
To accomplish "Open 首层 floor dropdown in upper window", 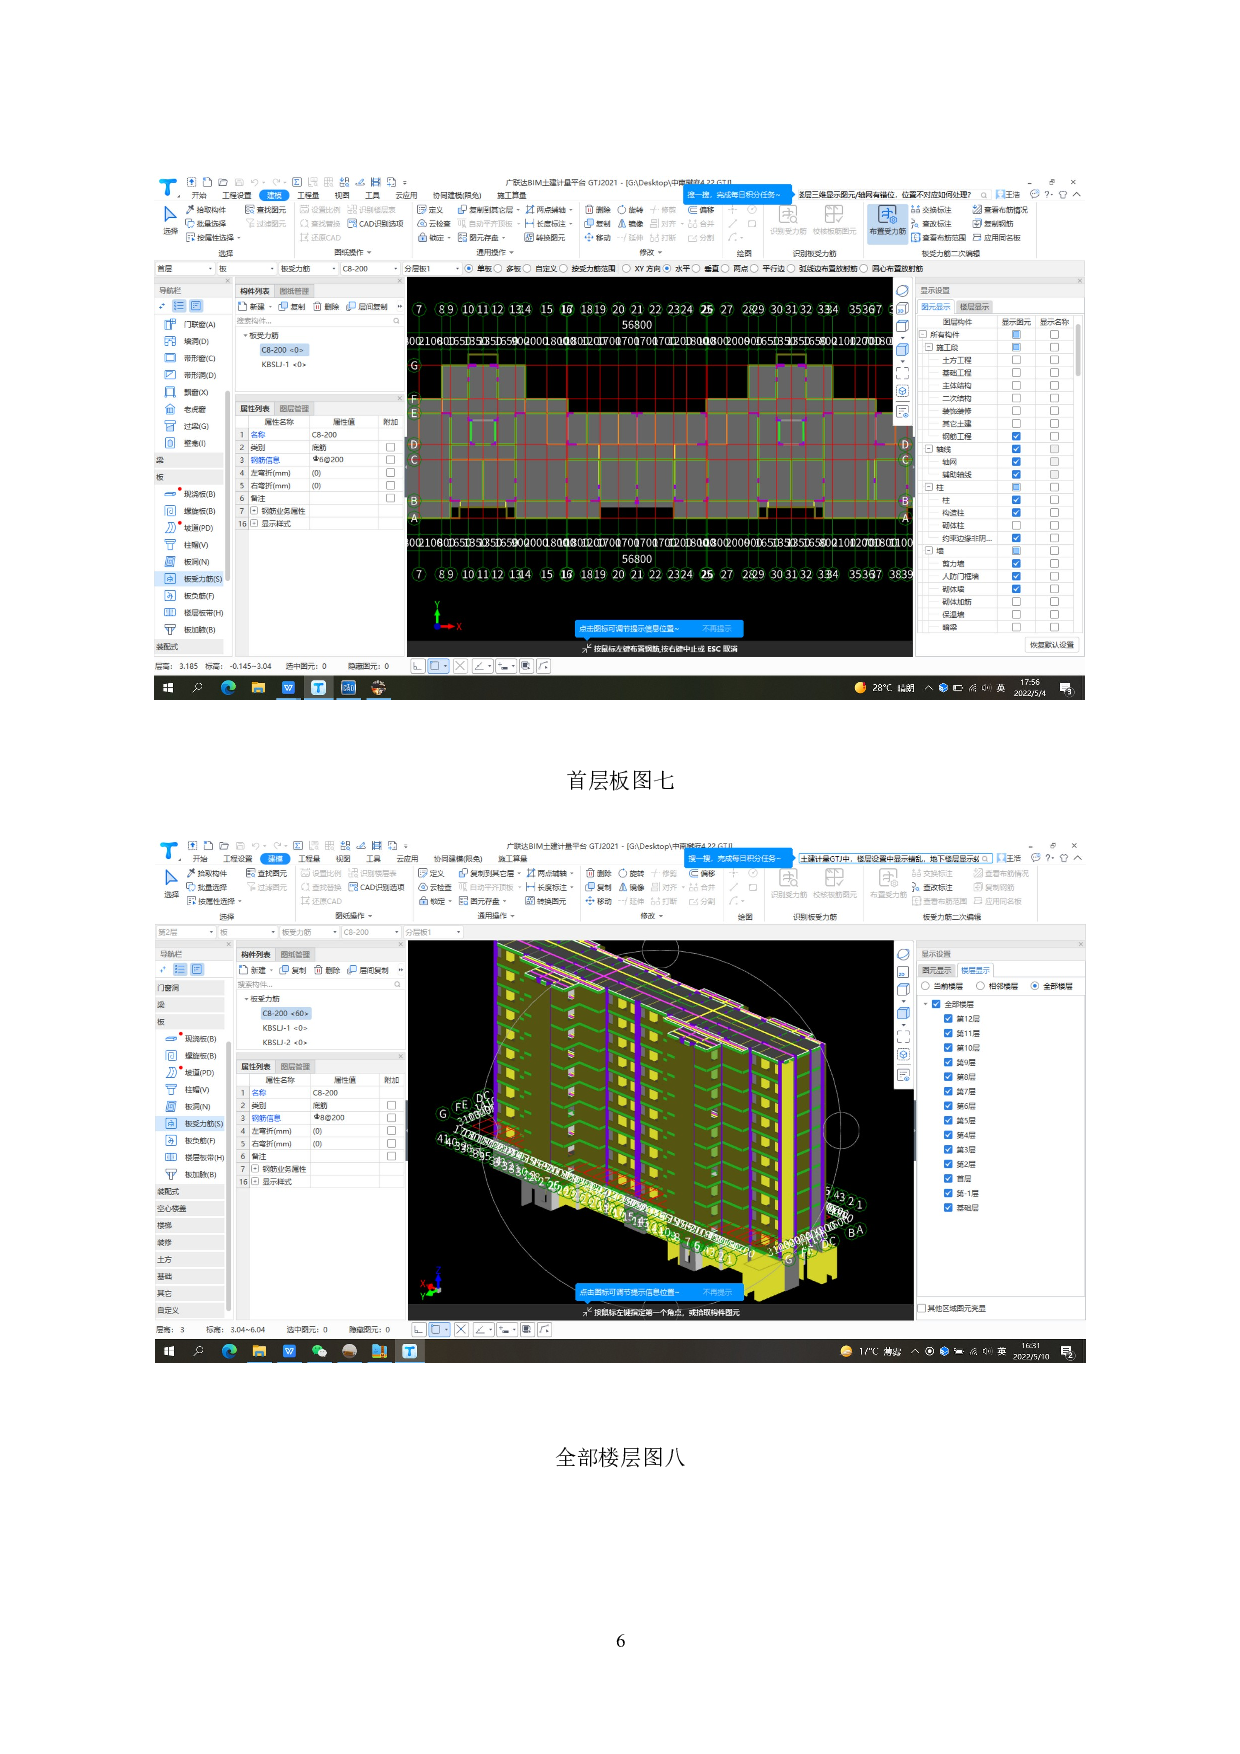I will pos(184,269).
